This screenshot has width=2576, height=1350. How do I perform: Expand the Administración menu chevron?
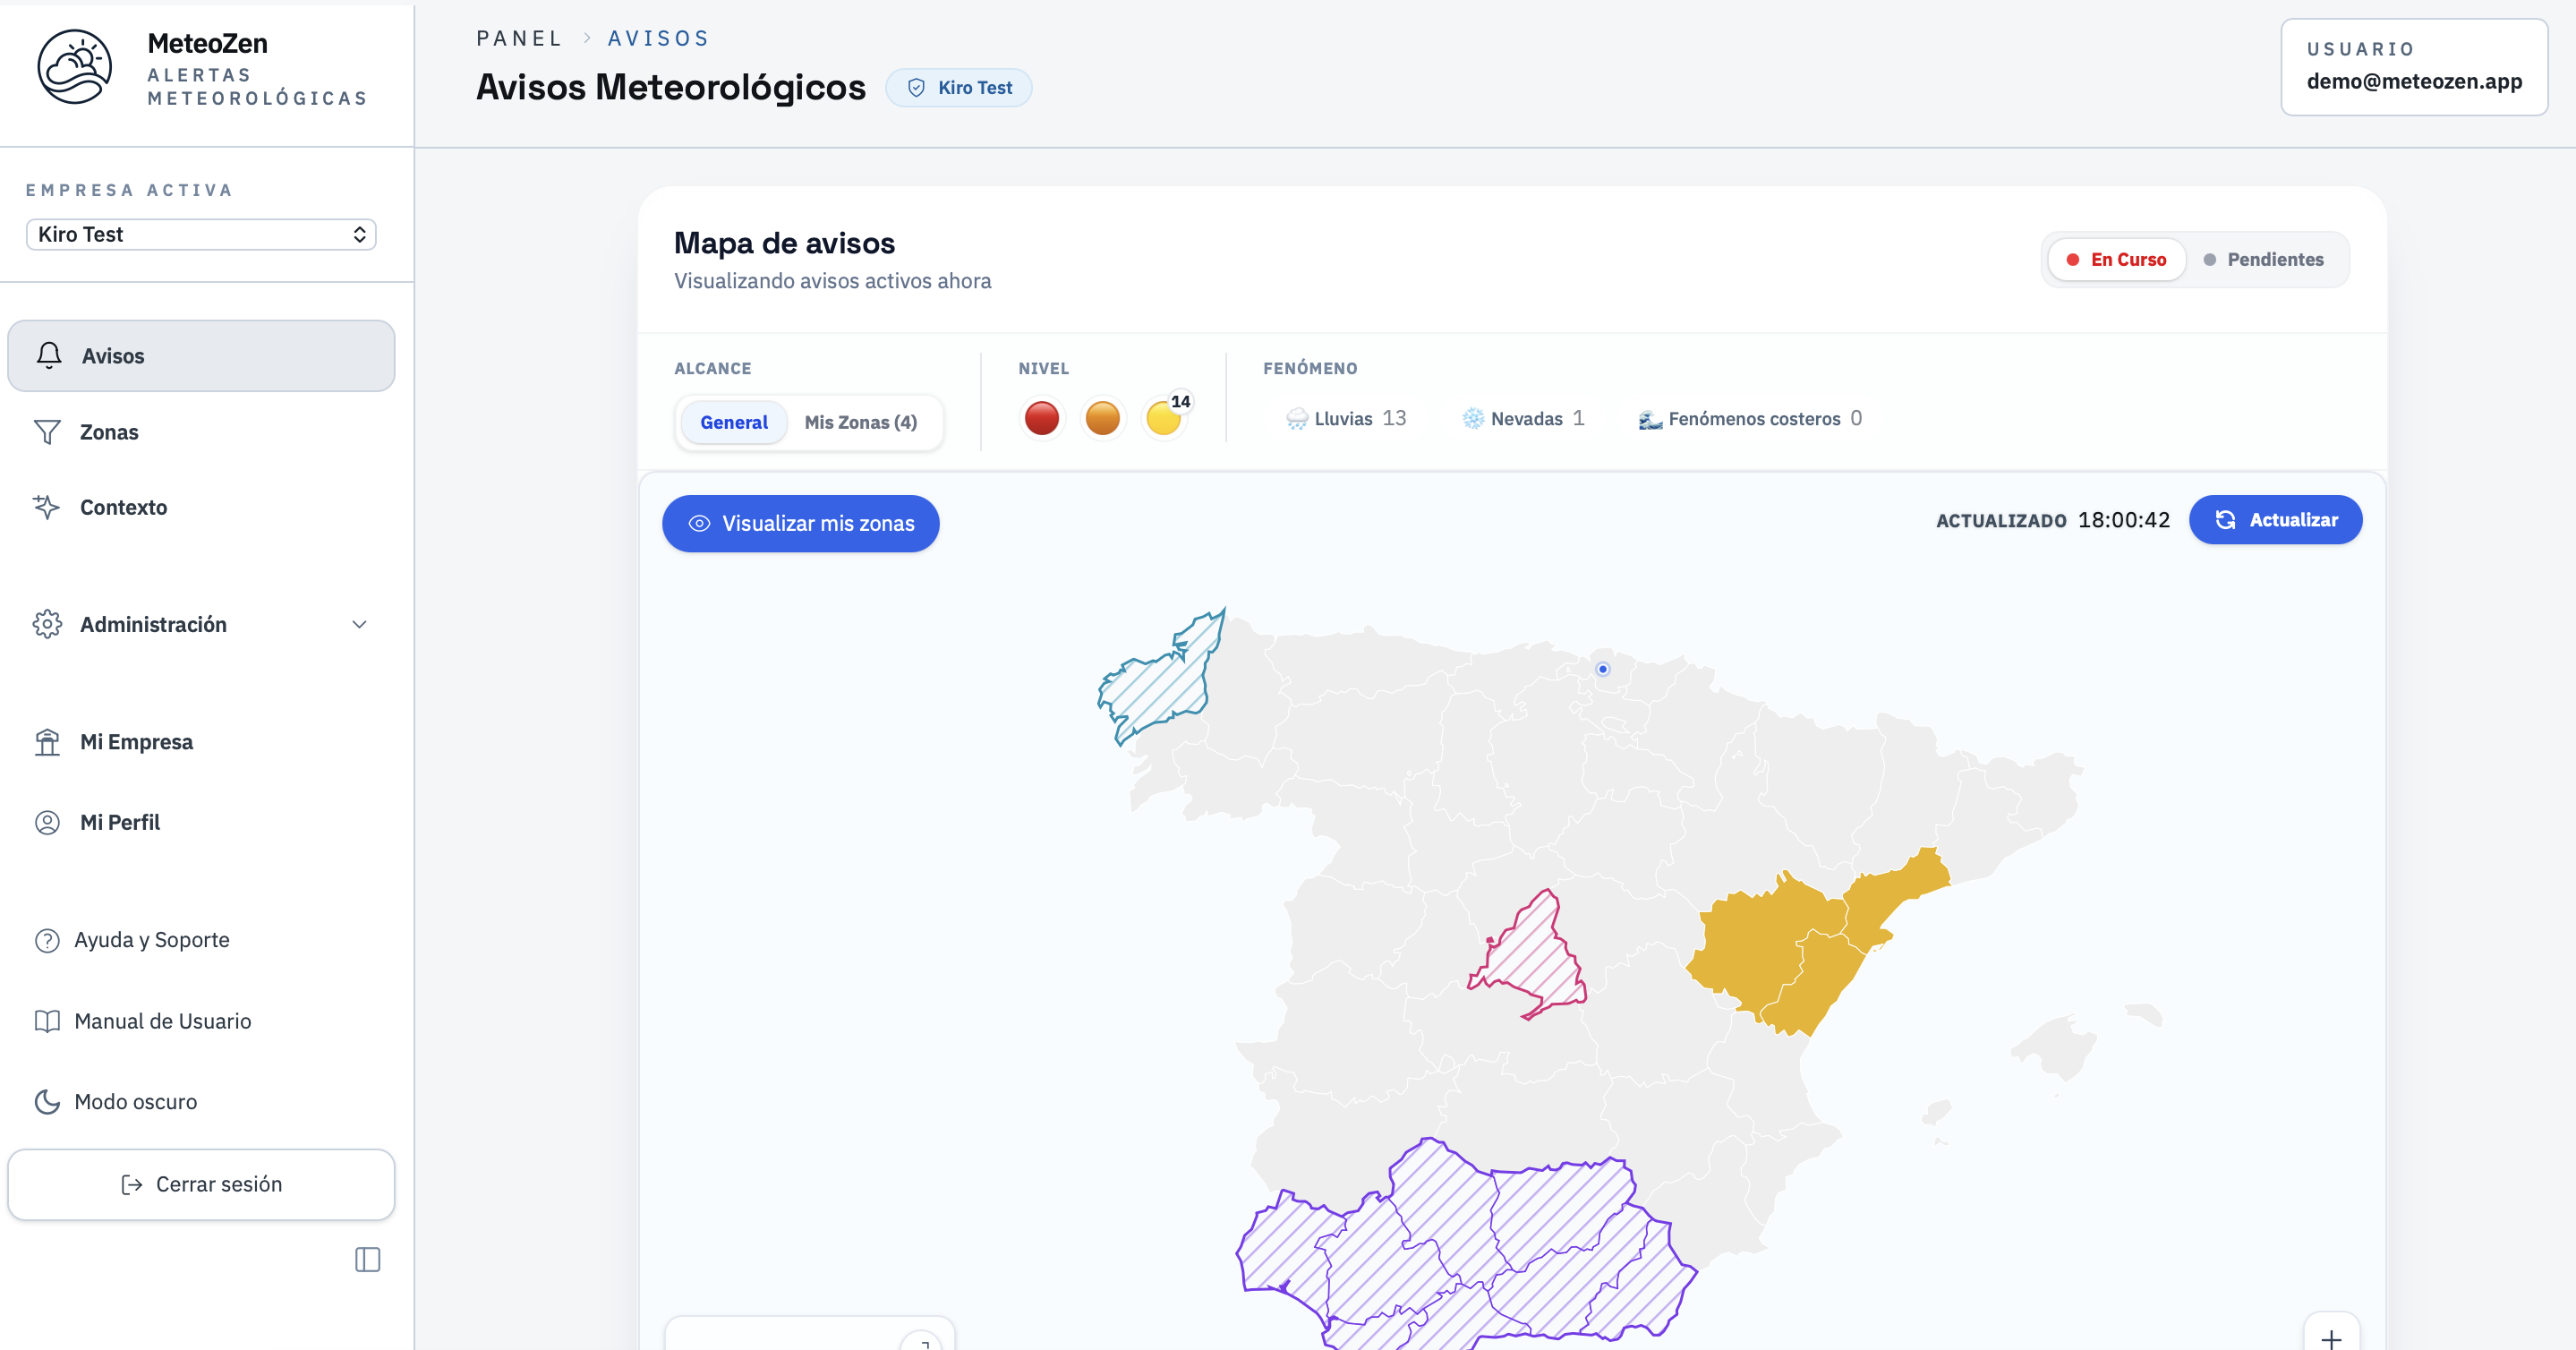point(359,624)
